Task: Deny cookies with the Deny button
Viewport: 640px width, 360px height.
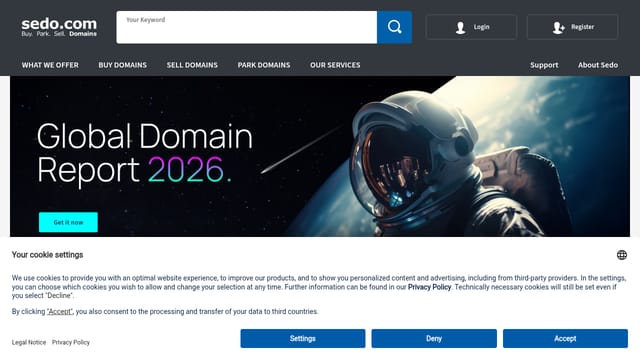Action: (434, 338)
